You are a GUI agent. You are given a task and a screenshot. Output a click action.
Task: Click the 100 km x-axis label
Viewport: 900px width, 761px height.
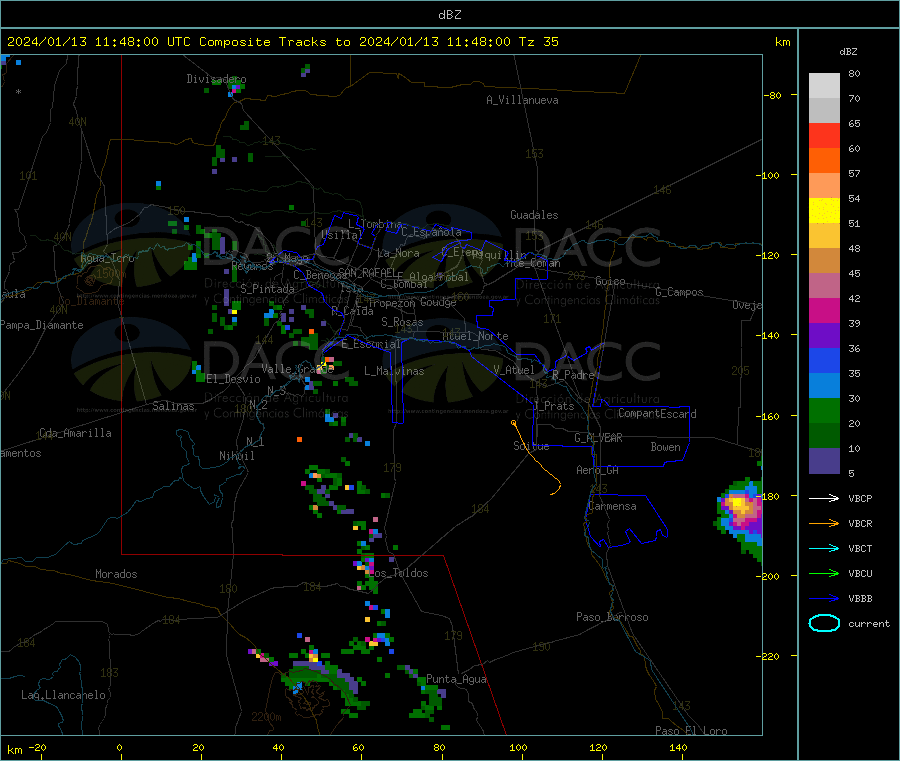click(x=518, y=747)
